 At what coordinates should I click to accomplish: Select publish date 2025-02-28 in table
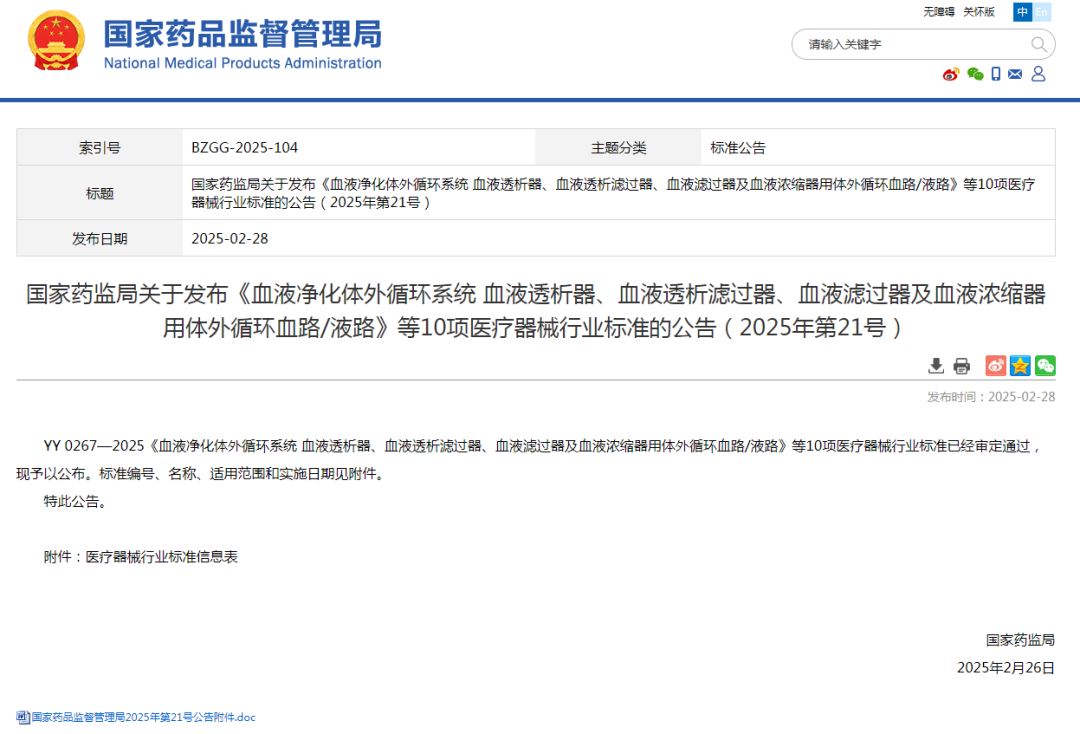point(229,238)
